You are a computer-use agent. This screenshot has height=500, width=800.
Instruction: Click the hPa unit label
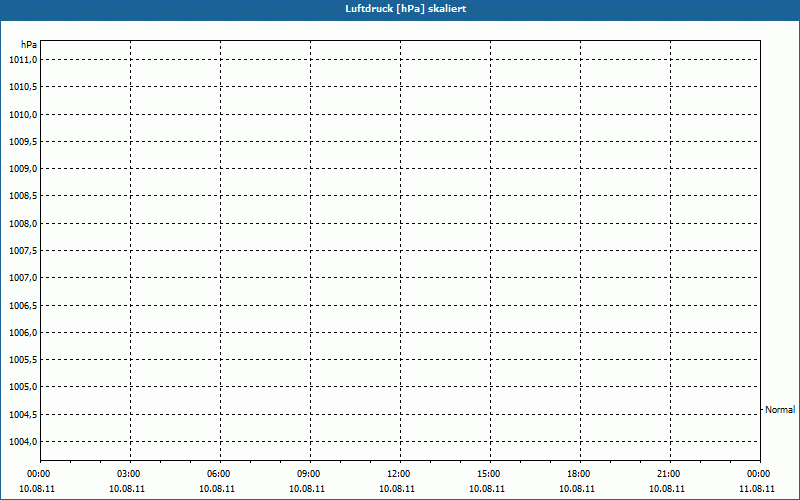(29, 45)
